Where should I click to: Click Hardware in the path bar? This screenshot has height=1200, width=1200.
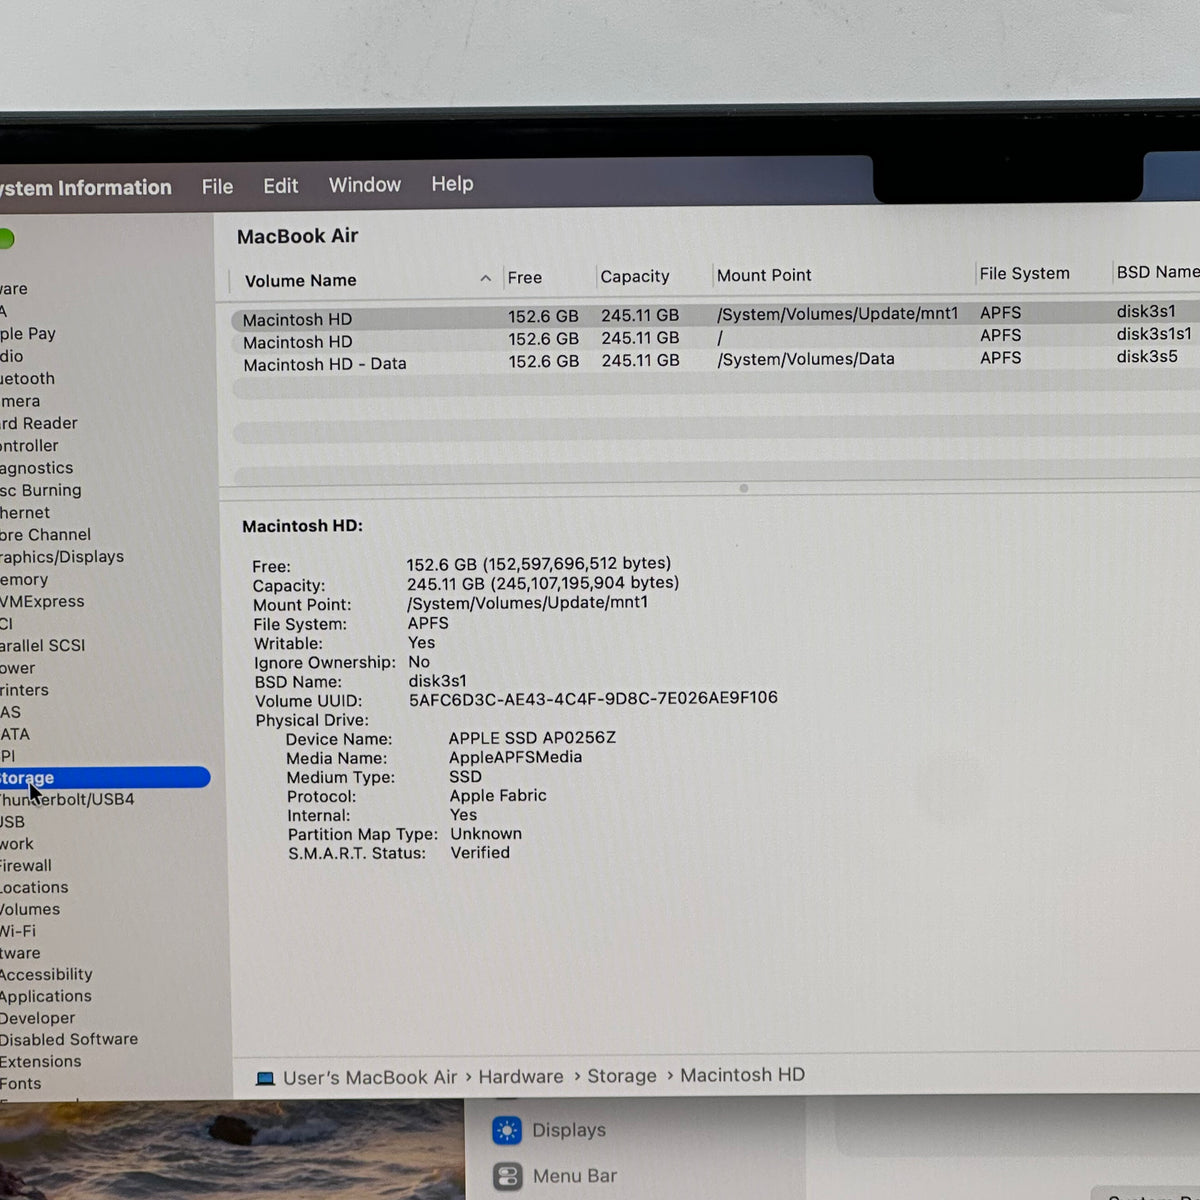521,1077
